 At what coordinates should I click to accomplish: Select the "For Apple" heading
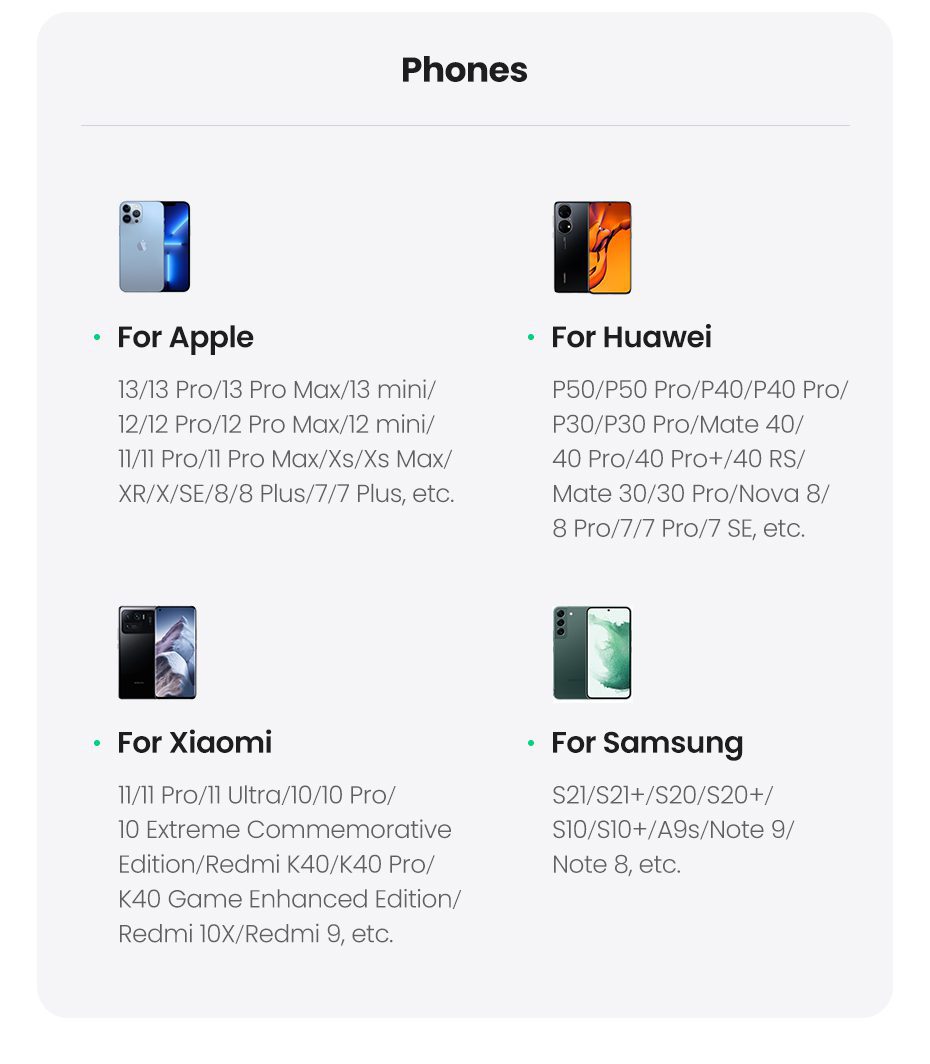click(185, 338)
